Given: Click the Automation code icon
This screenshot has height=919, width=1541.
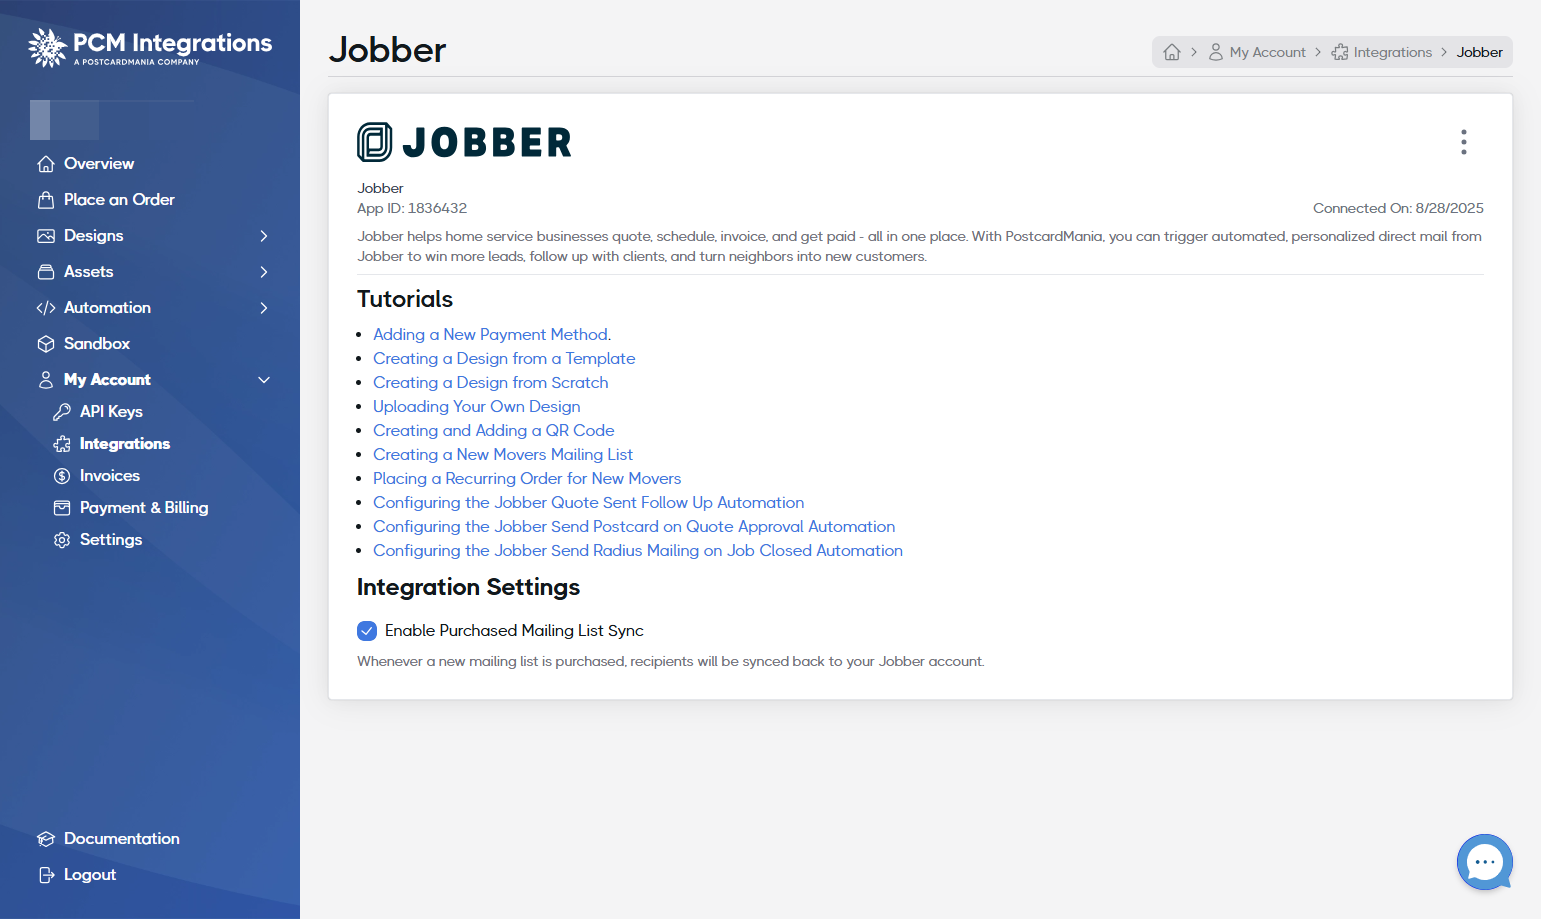Looking at the screenshot, I should pyautogui.click(x=45, y=308).
